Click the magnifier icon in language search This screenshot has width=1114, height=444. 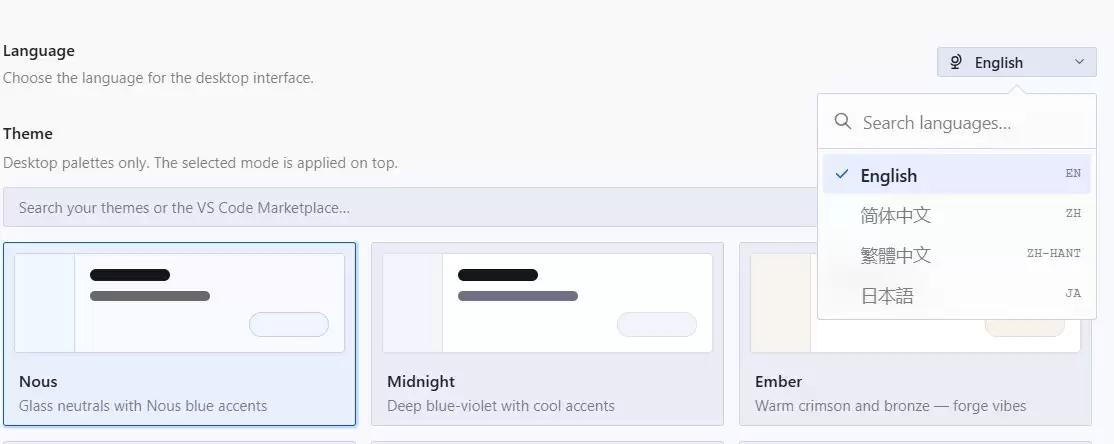pos(843,121)
